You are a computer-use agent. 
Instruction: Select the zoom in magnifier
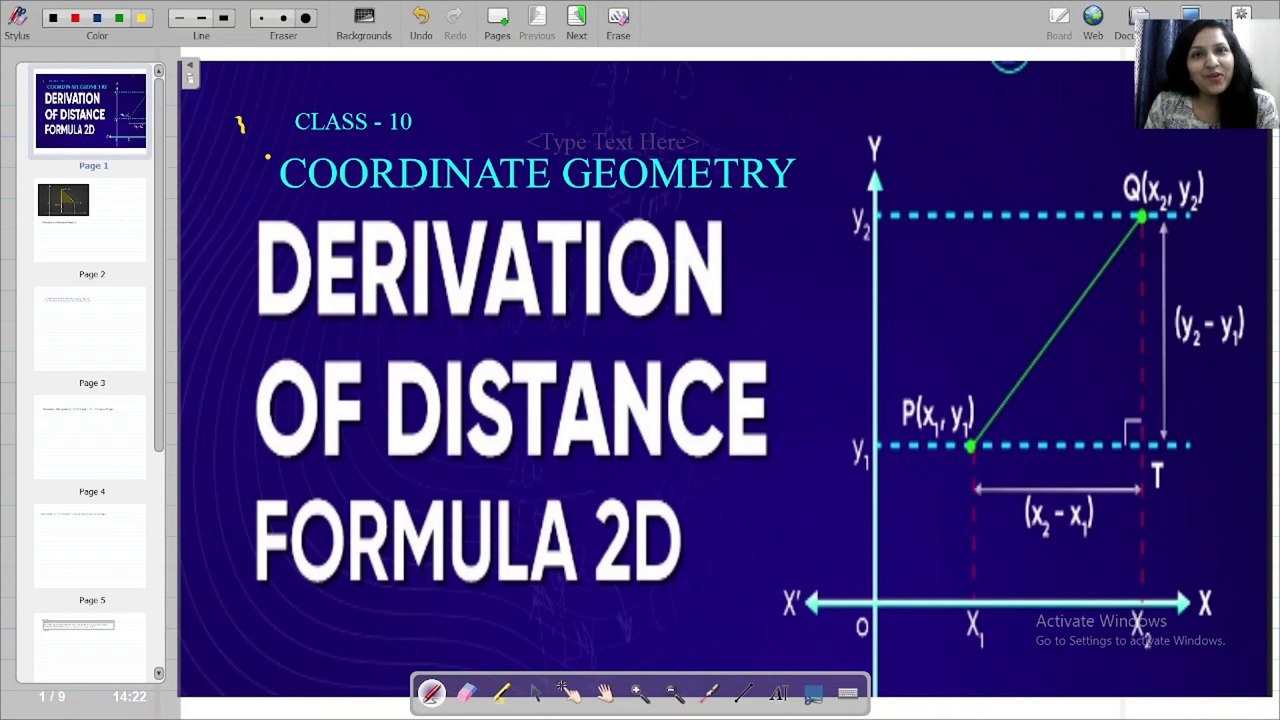pyautogui.click(x=639, y=692)
